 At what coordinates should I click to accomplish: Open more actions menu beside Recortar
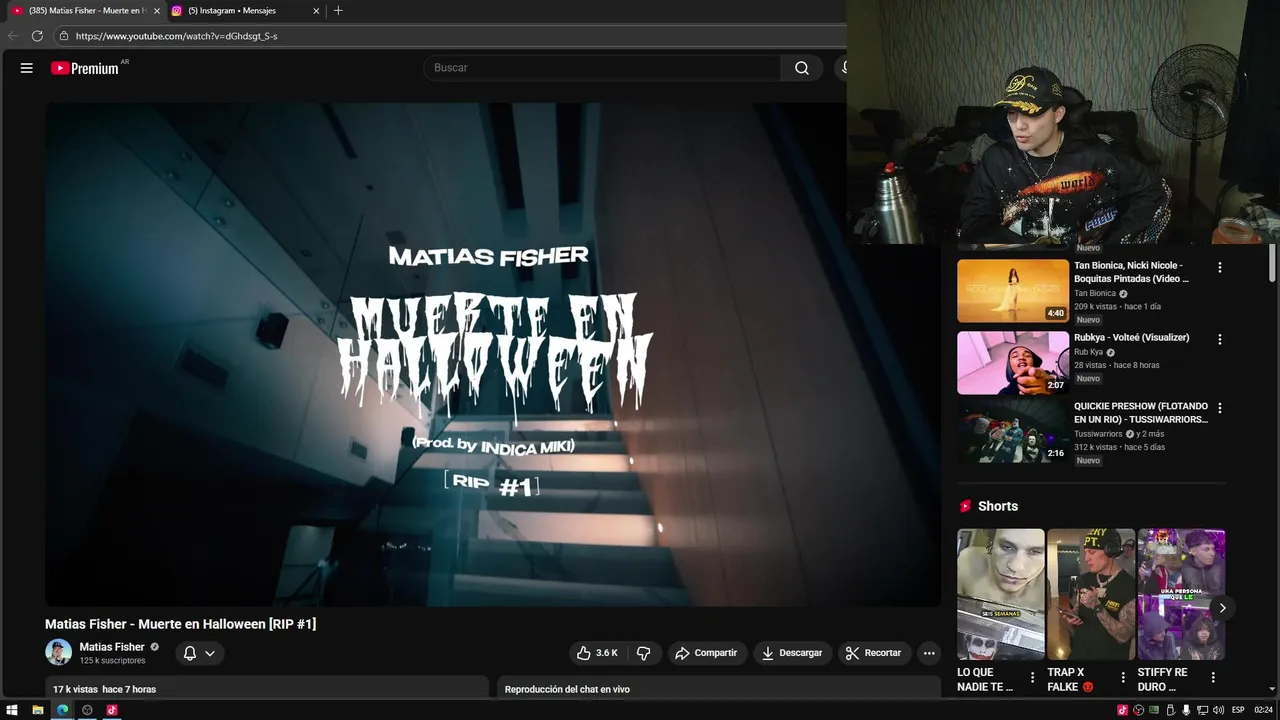[929, 653]
